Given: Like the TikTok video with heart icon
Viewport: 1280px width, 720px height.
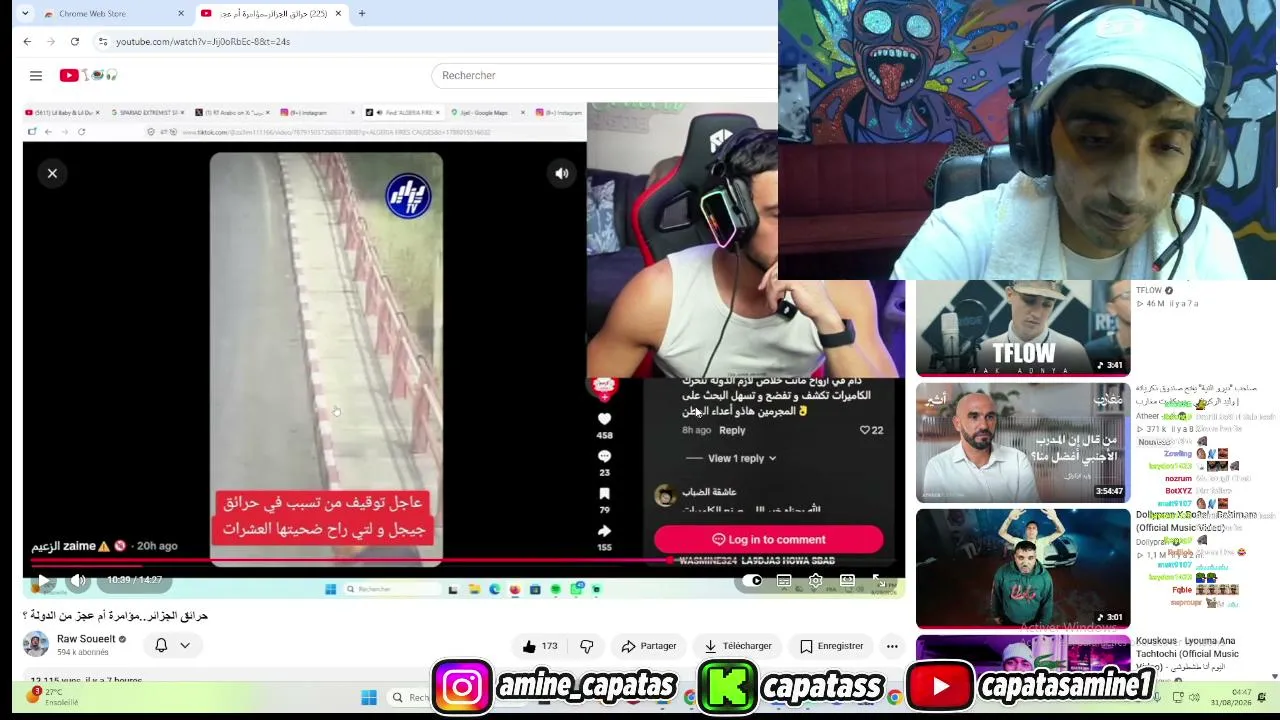Looking at the screenshot, I should [604, 419].
